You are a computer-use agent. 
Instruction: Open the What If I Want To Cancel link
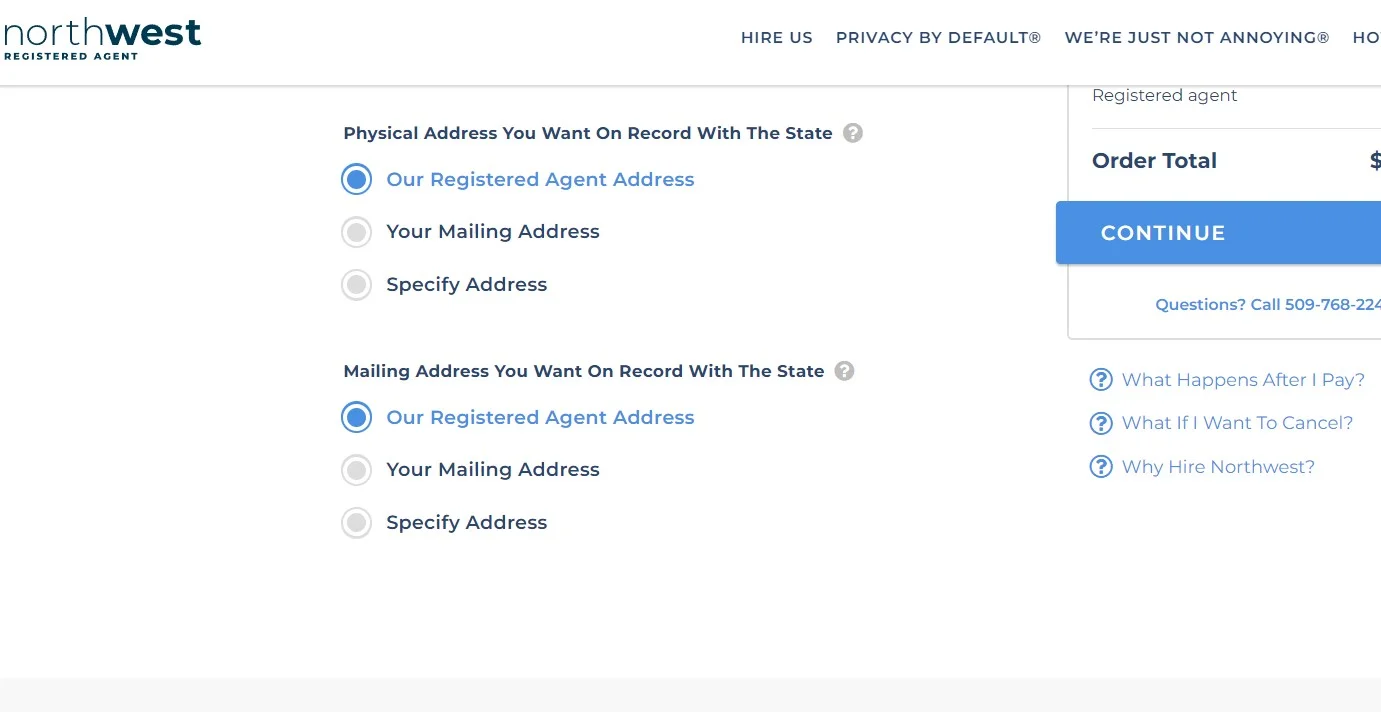(1237, 423)
